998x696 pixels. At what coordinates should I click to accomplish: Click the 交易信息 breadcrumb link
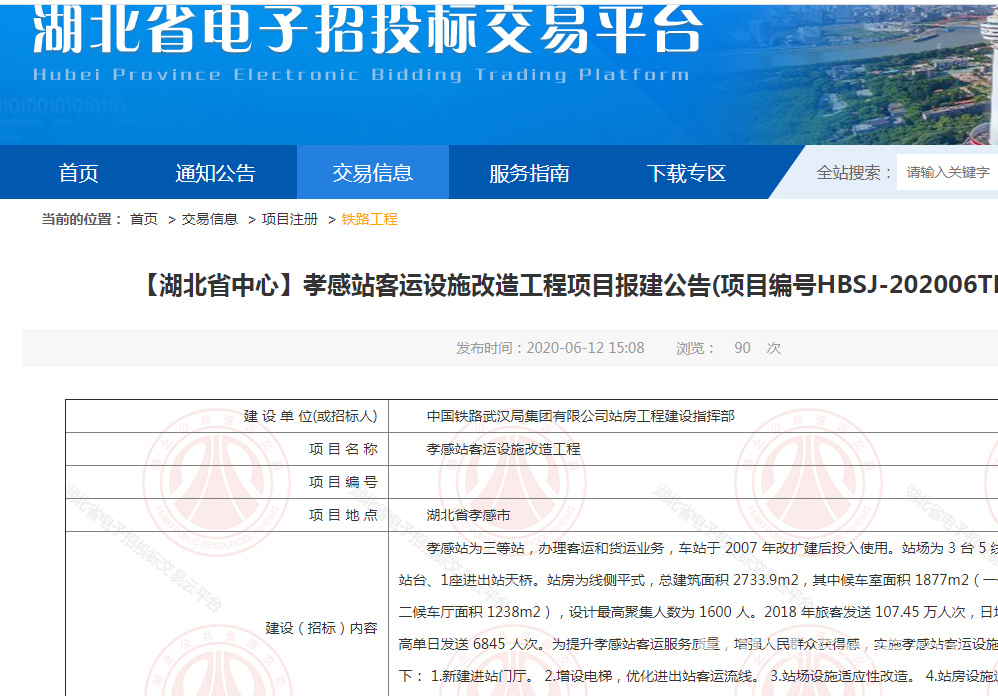(x=209, y=219)
